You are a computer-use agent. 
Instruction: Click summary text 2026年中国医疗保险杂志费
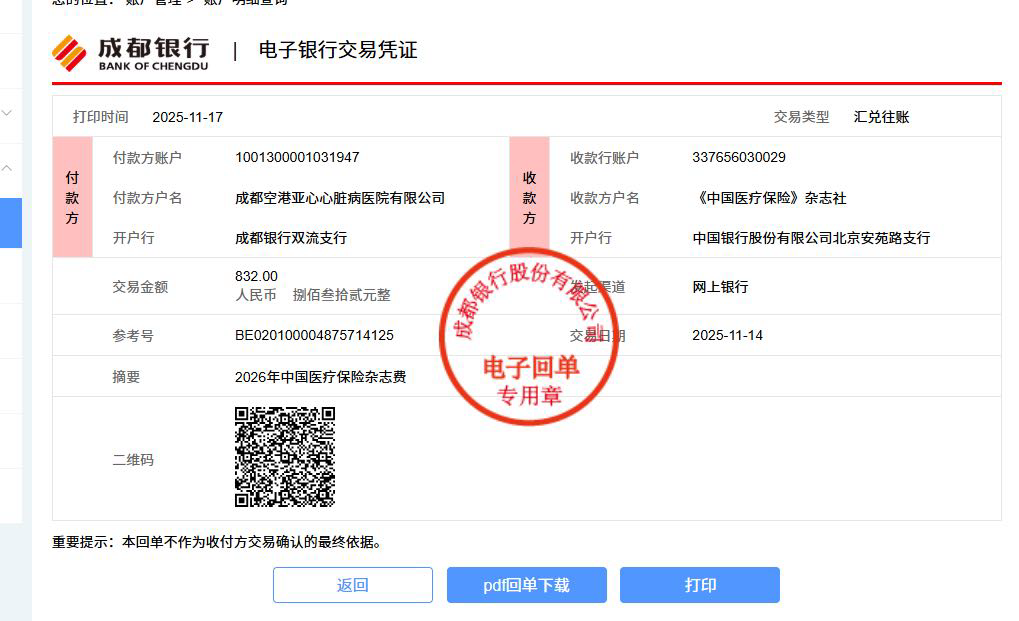click(x=320, y=377)
